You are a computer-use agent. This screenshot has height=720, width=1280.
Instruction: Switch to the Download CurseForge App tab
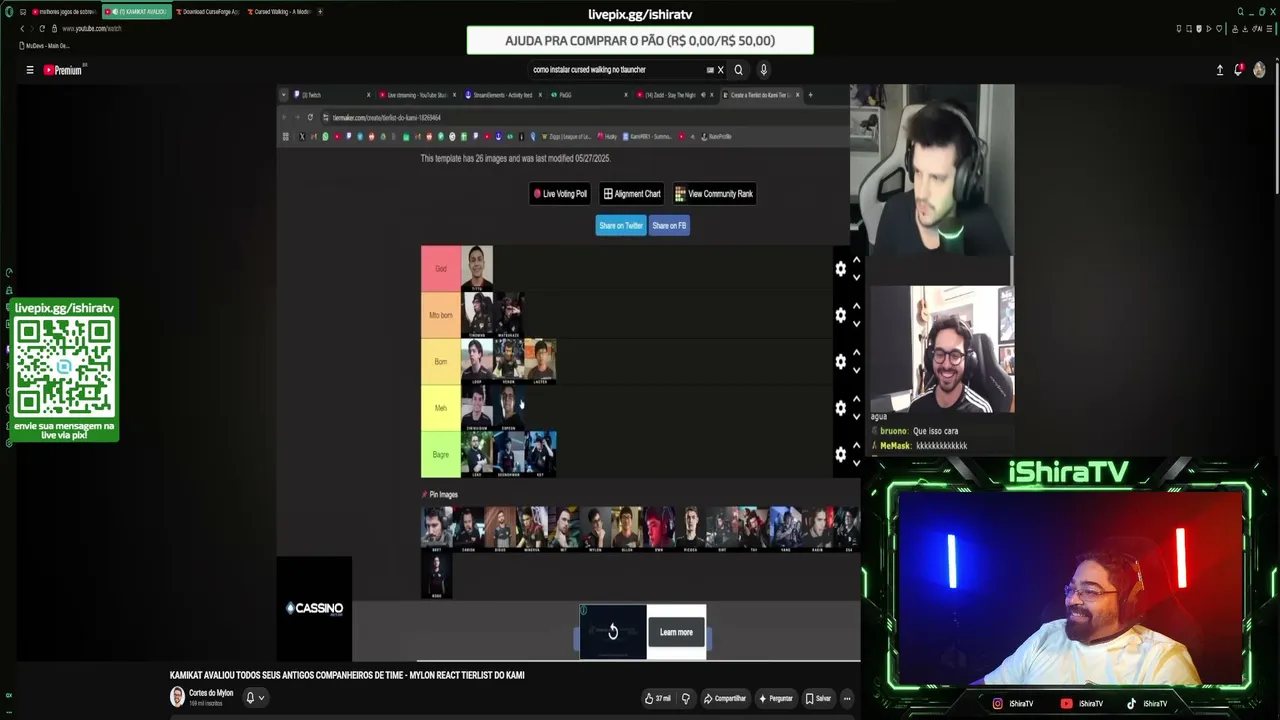pos(207,12)
